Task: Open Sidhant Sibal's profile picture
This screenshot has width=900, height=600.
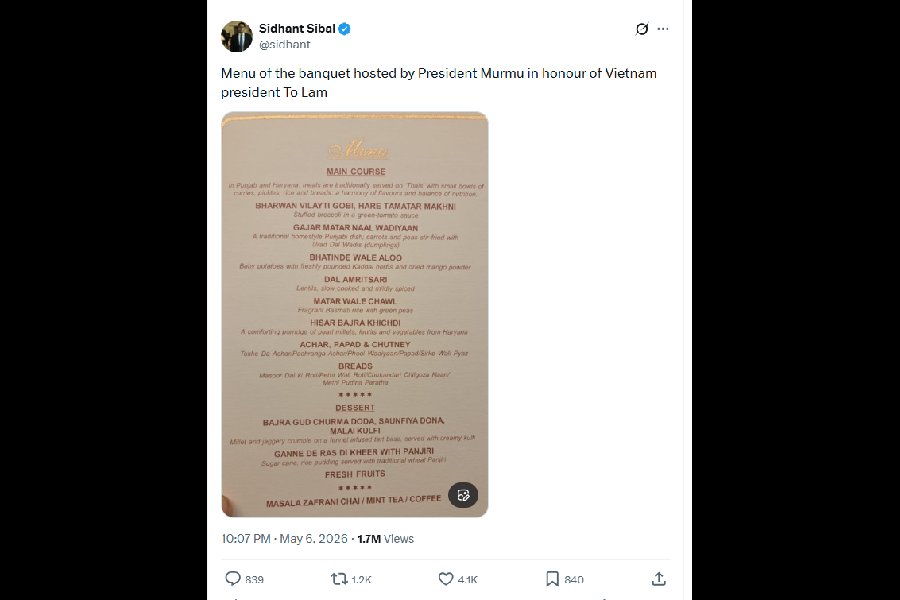Action: coord(236,36)
